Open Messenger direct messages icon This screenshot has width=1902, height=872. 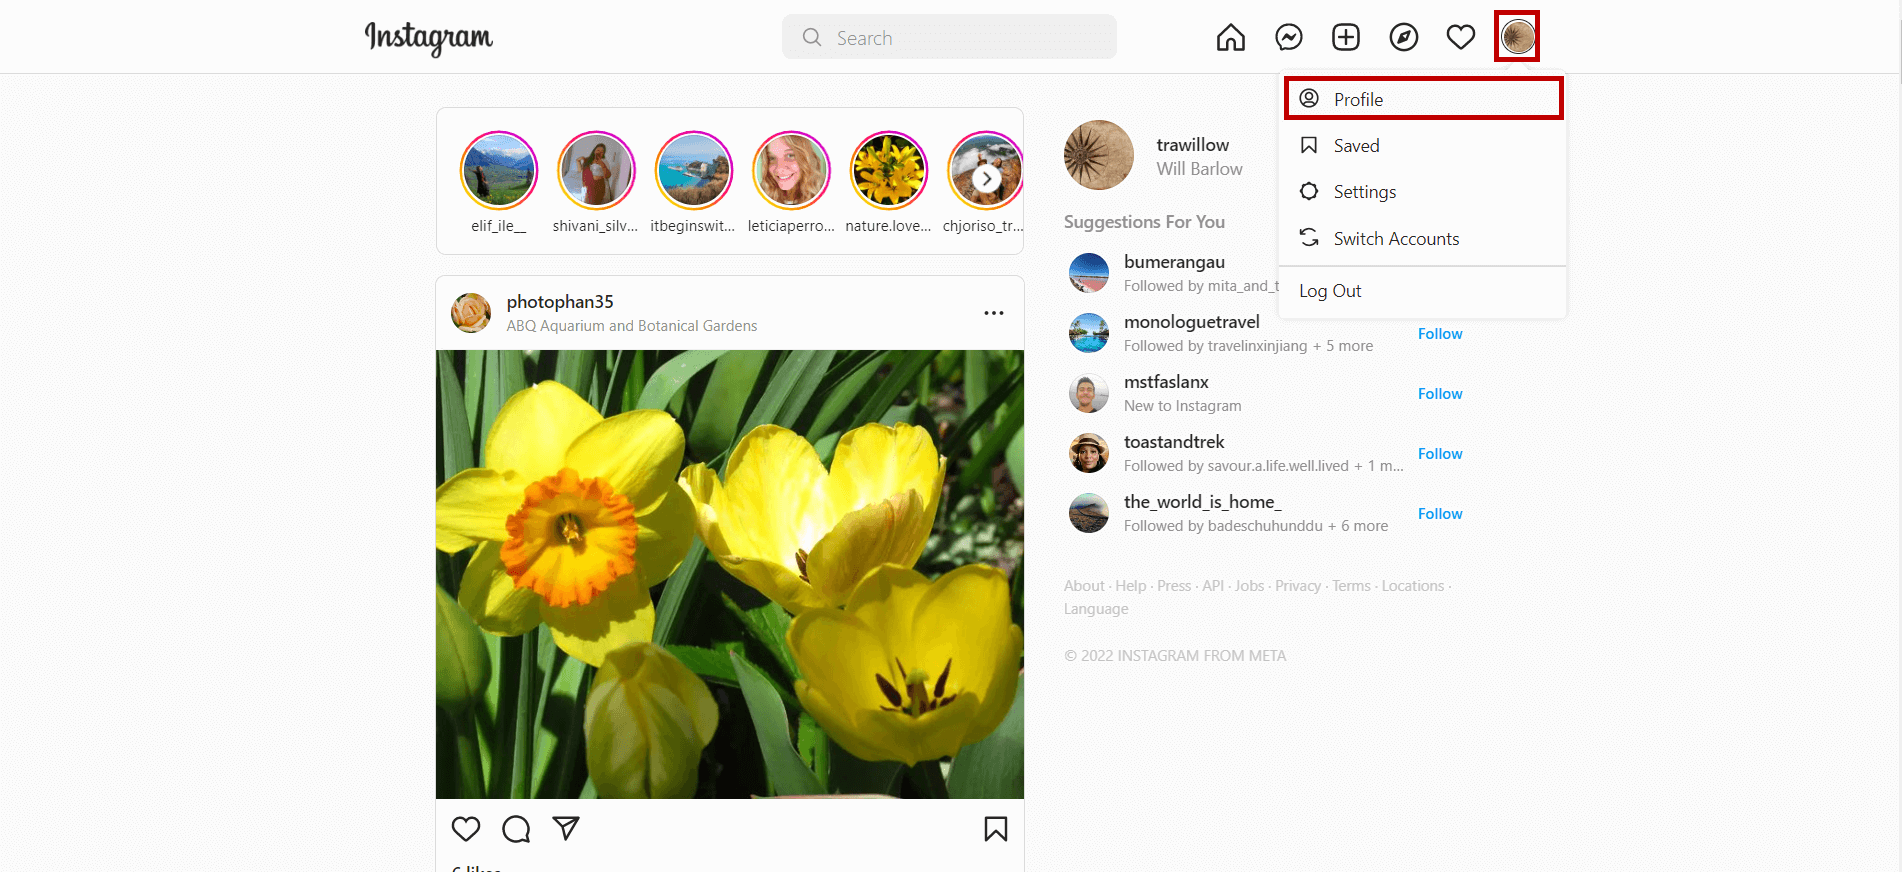point(1289,38)
